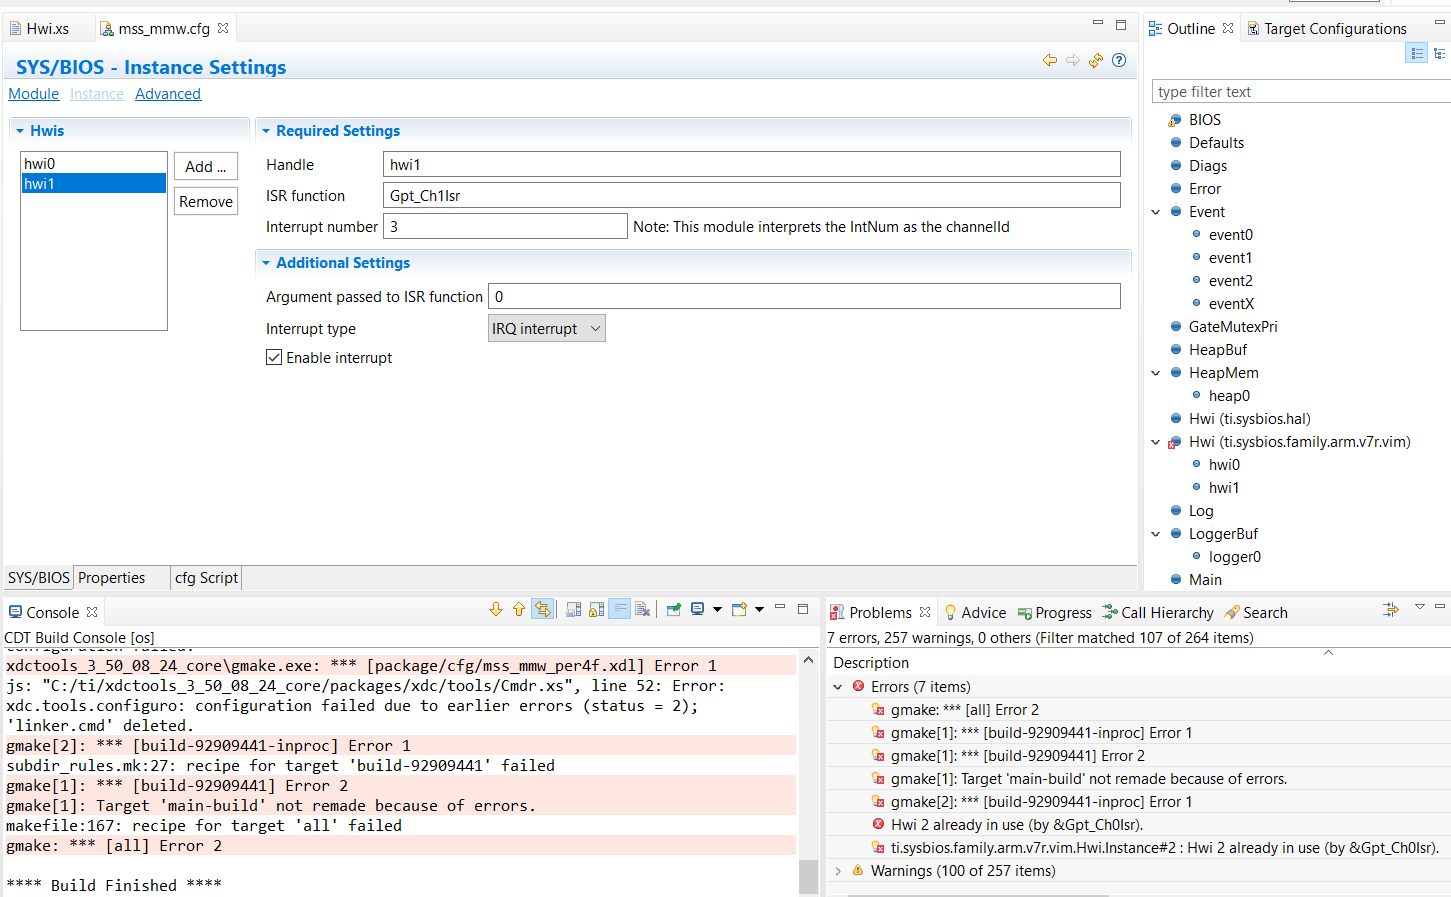The height and width of the screenshot is (897, 1451).
Task: Click the ISR function input field
Action: click(x=751, y=196)
